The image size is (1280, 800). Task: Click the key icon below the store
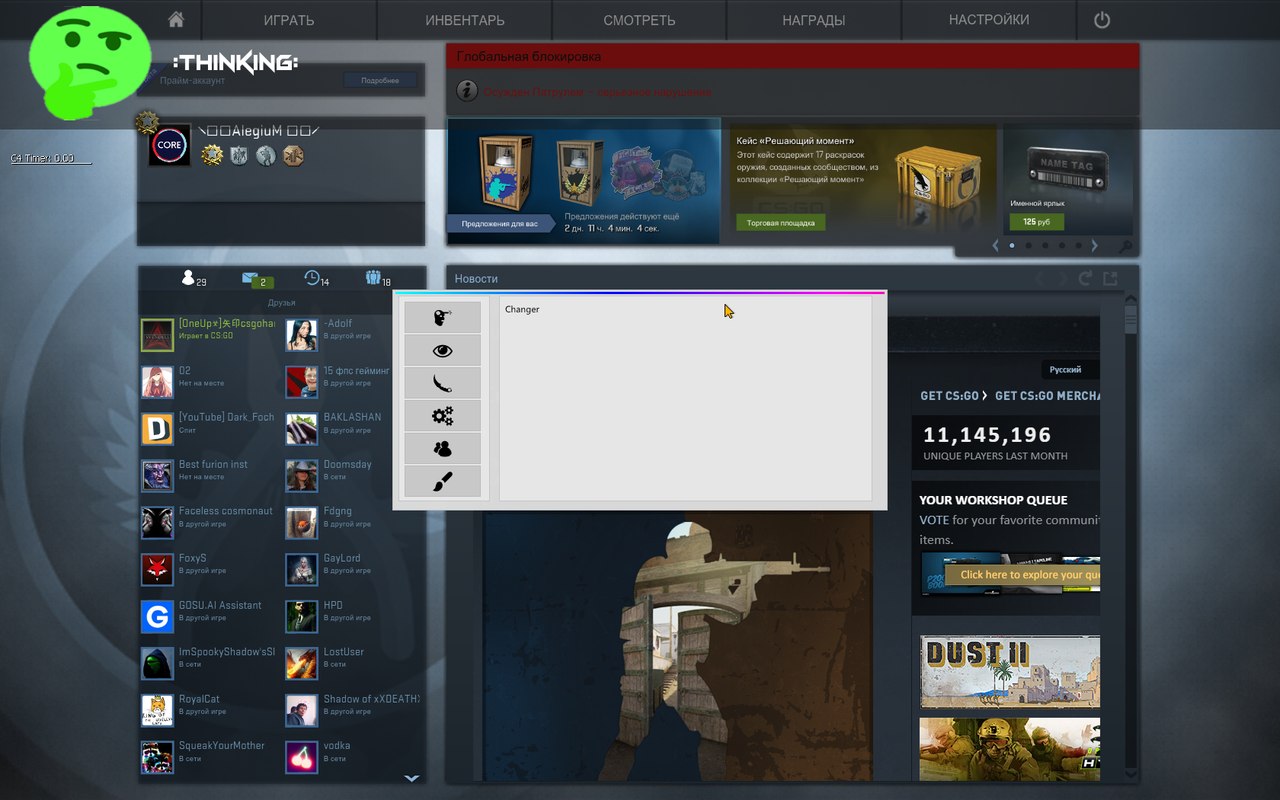point(1125,247)
